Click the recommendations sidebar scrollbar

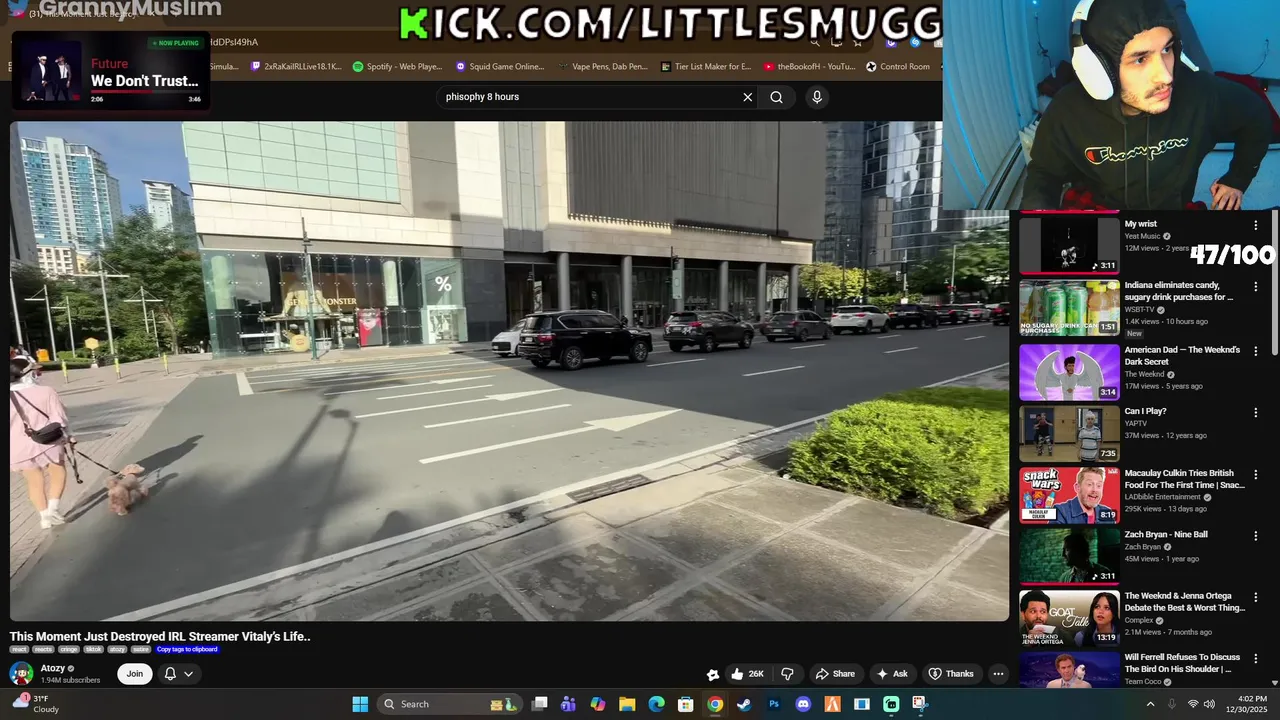click(x=1274, y=283)
